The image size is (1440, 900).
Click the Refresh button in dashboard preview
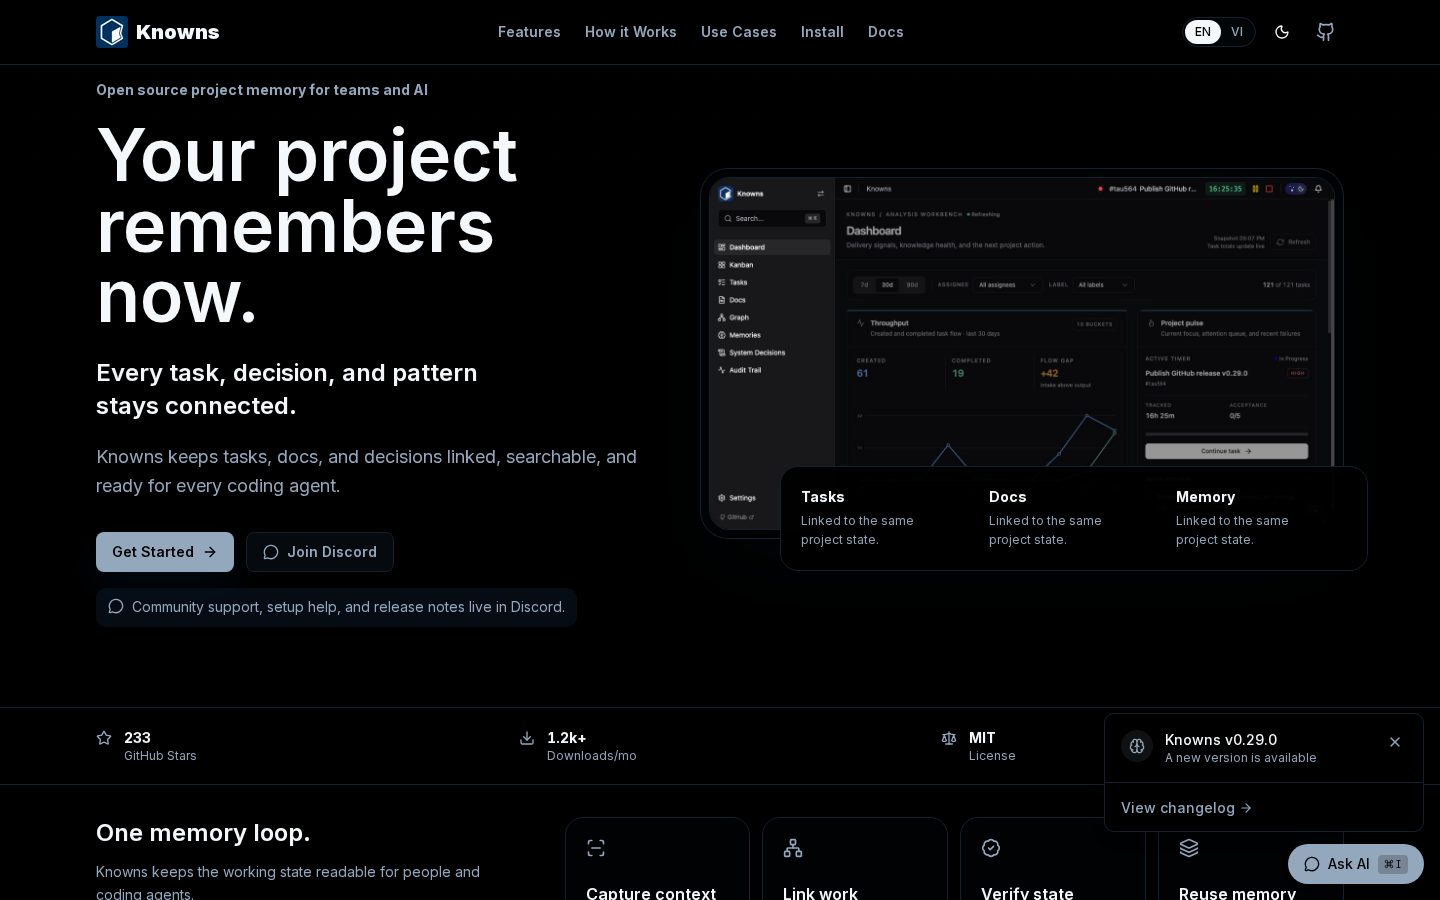click(x=1293, y=242)
